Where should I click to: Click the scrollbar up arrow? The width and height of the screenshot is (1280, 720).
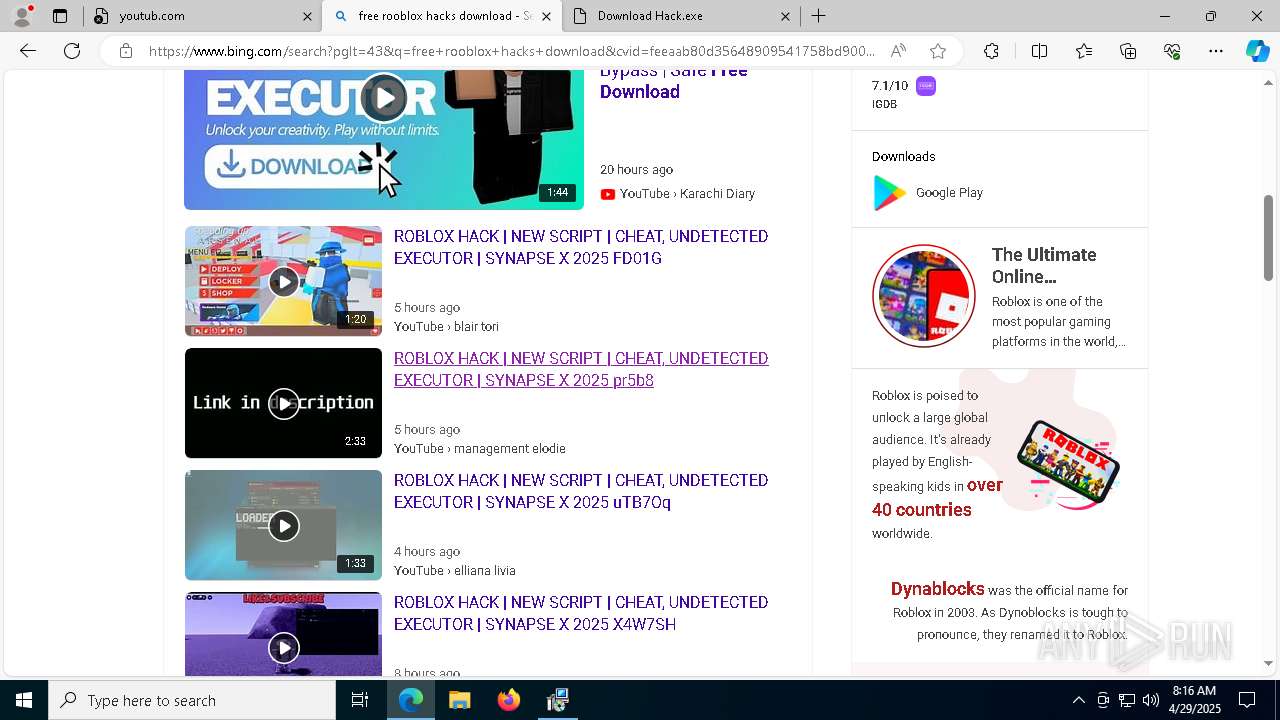click(1268, 83)
